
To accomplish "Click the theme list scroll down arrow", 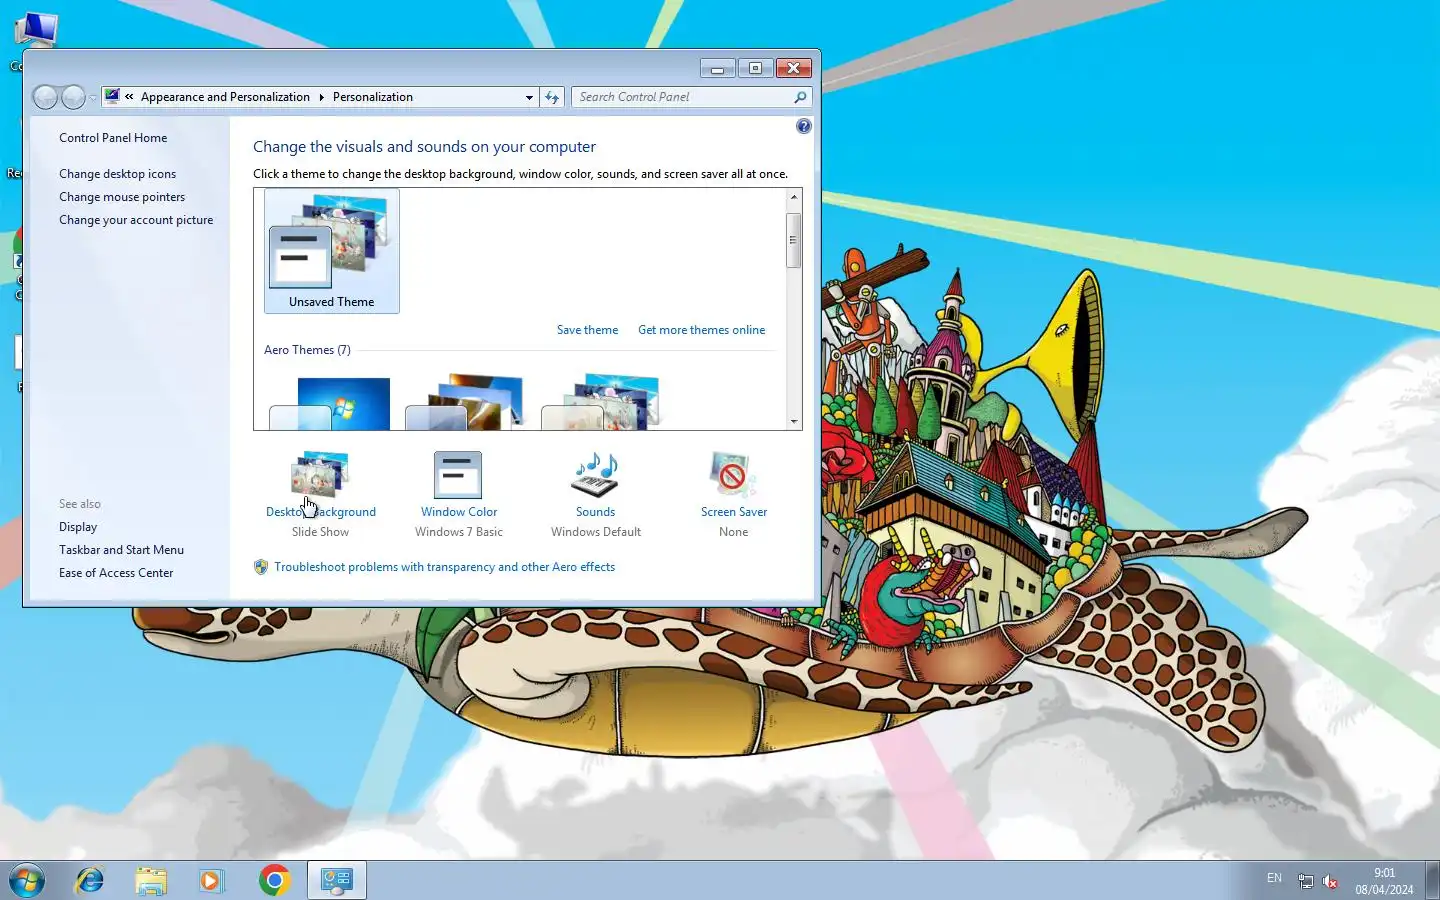I will coord(794,422).
